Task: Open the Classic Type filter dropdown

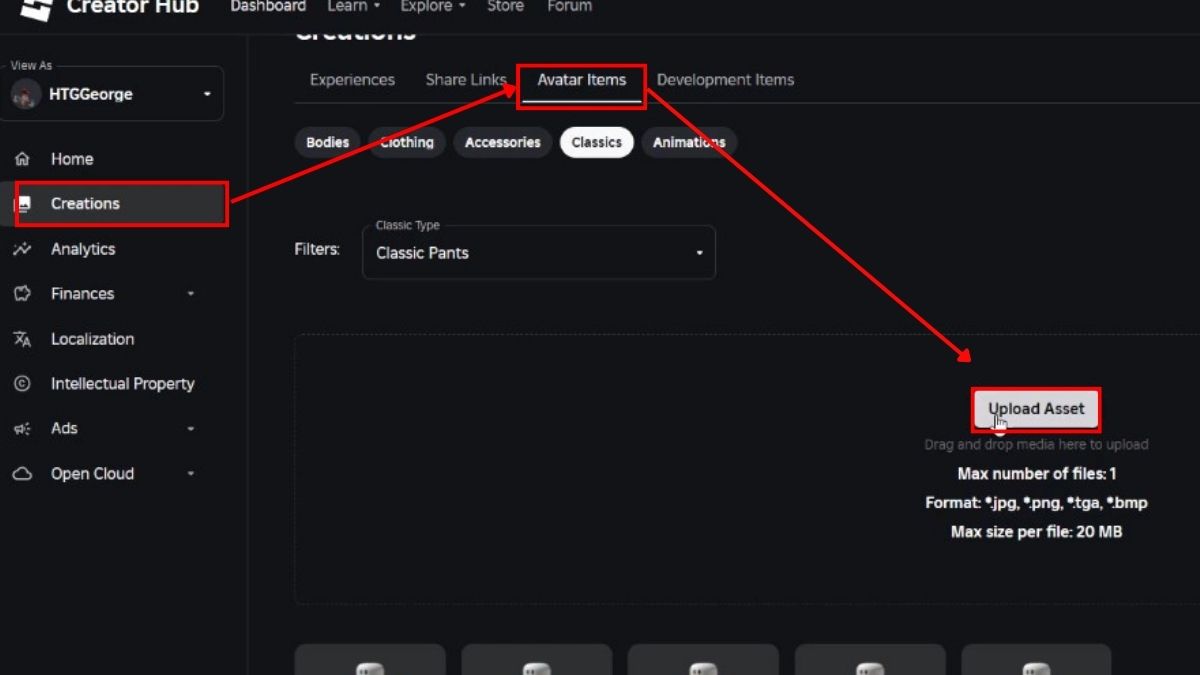Action: [539, 252]
